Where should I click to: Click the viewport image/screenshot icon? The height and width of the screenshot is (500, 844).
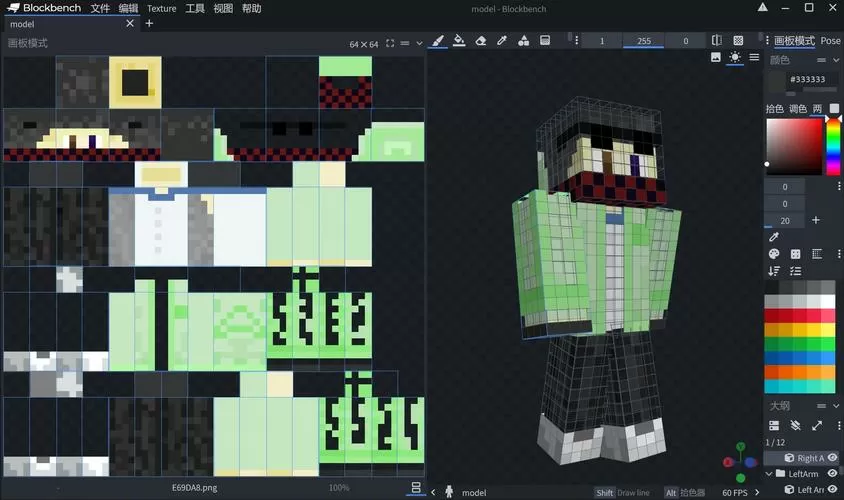pyautogui.click(x=715, y=57)
